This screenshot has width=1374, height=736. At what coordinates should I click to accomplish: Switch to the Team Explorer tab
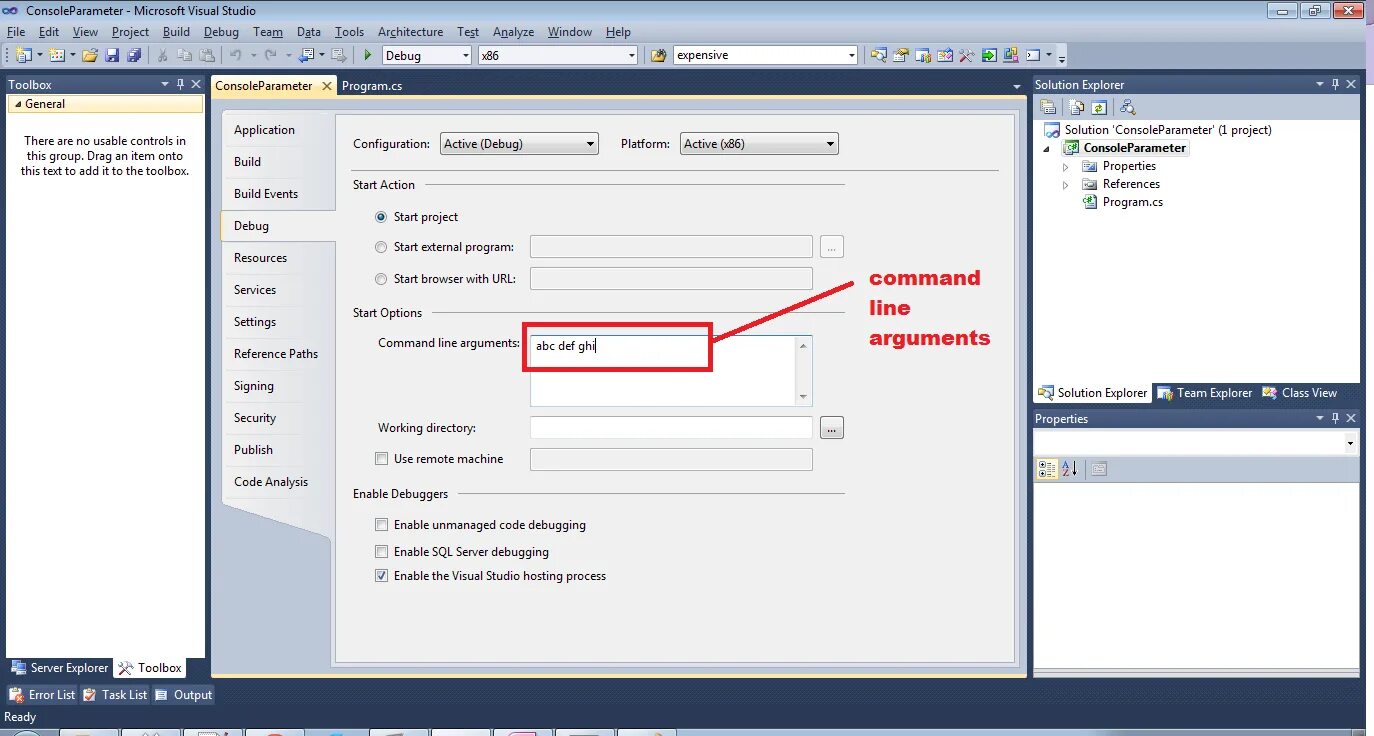(1205, 393)
